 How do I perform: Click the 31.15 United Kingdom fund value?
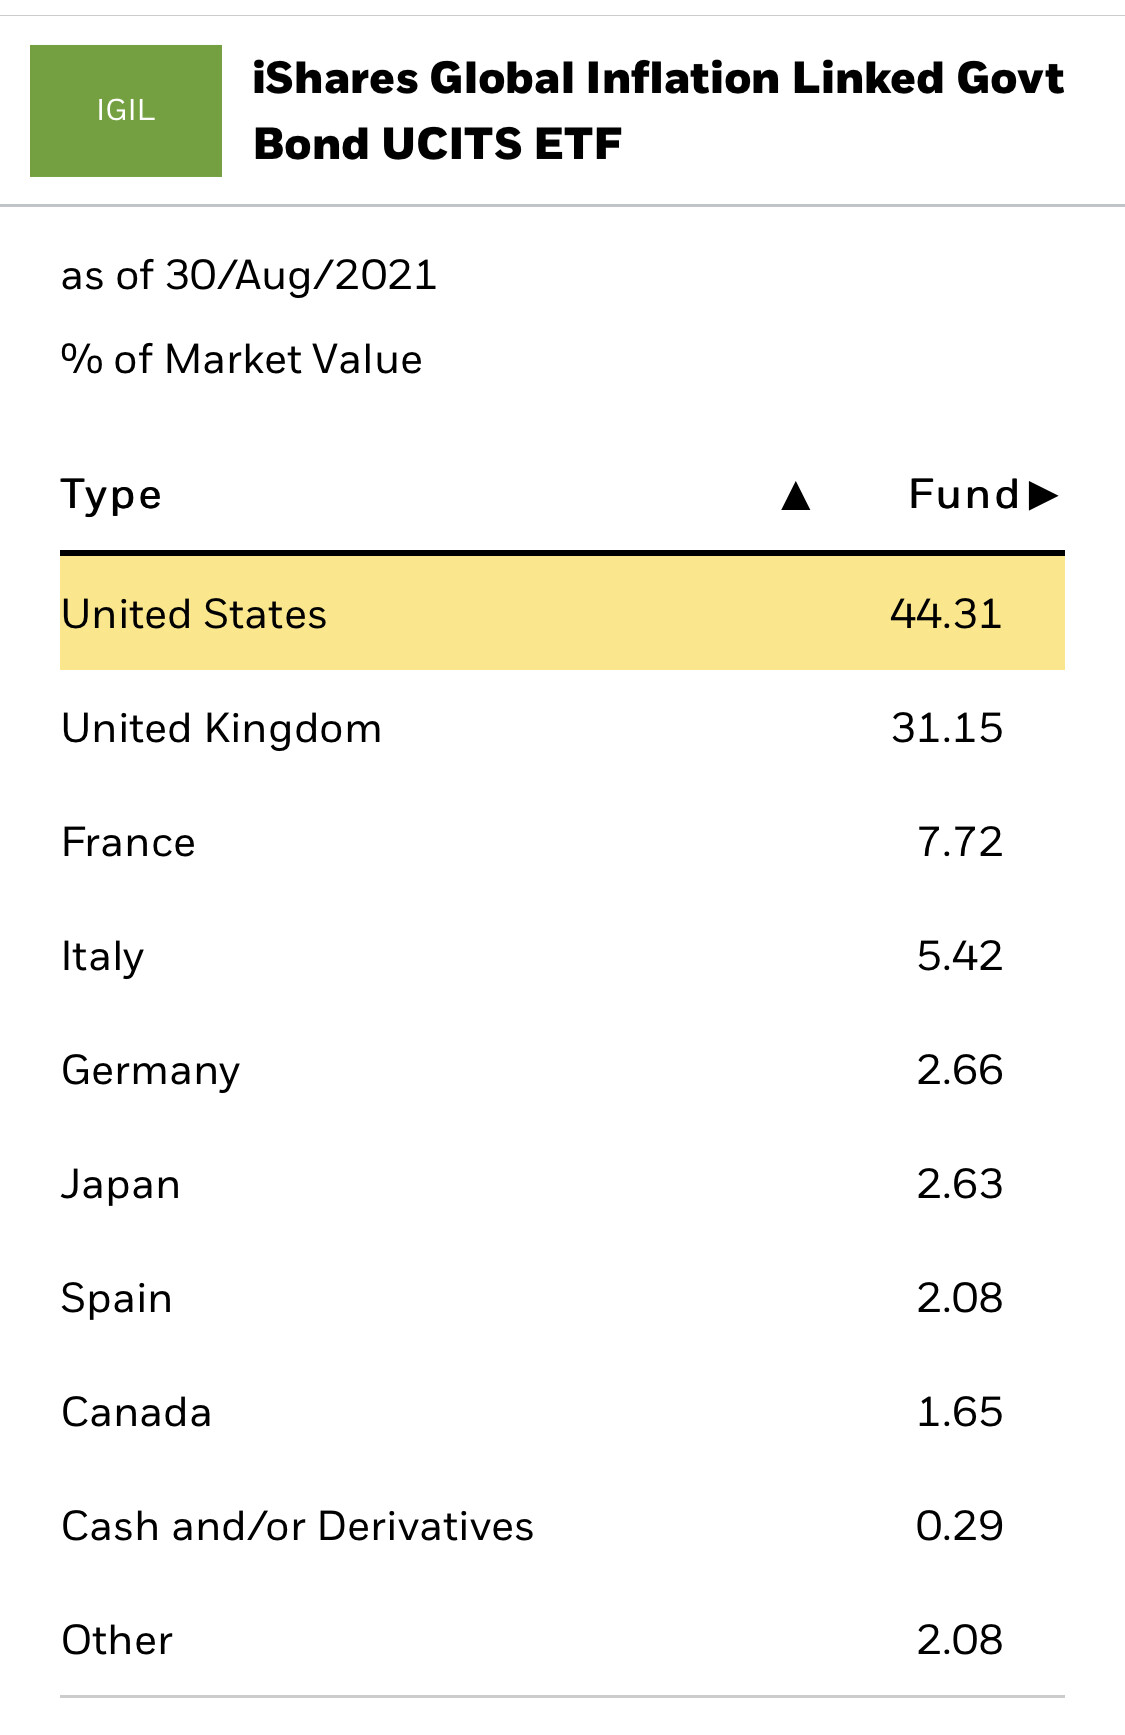click(x=947, y=728)
